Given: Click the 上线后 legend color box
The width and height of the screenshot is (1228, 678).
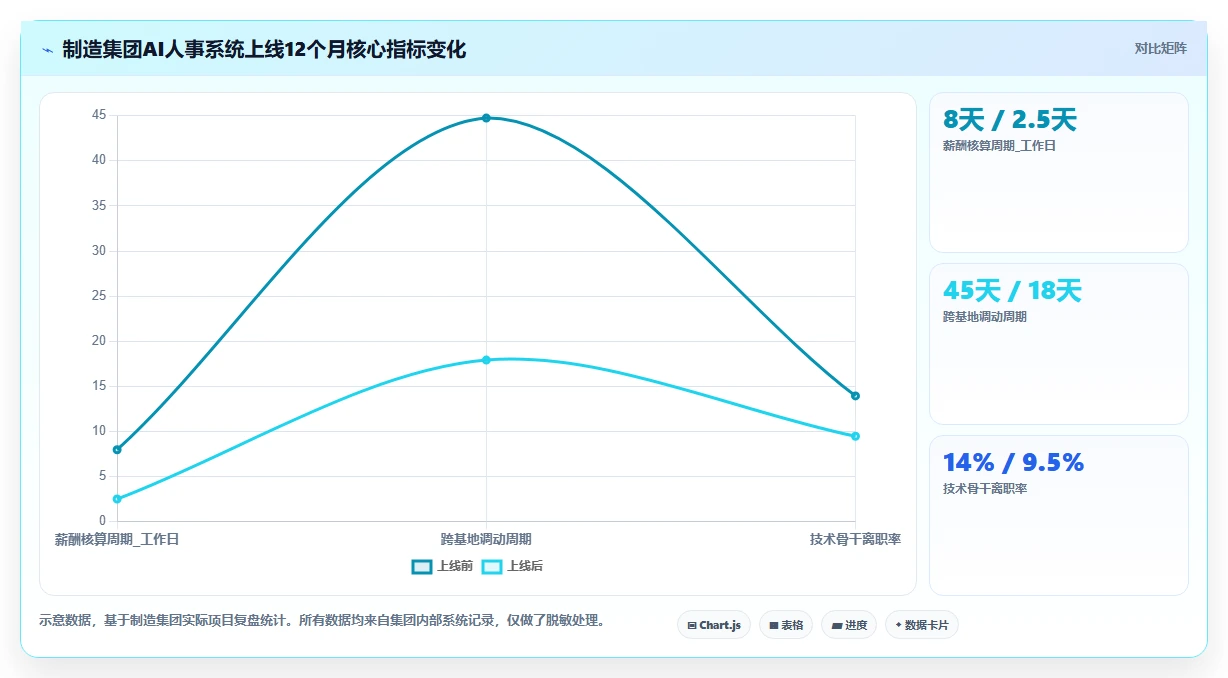Looking at the screenshot, I should pyautogui.click(x=492, y=566).
